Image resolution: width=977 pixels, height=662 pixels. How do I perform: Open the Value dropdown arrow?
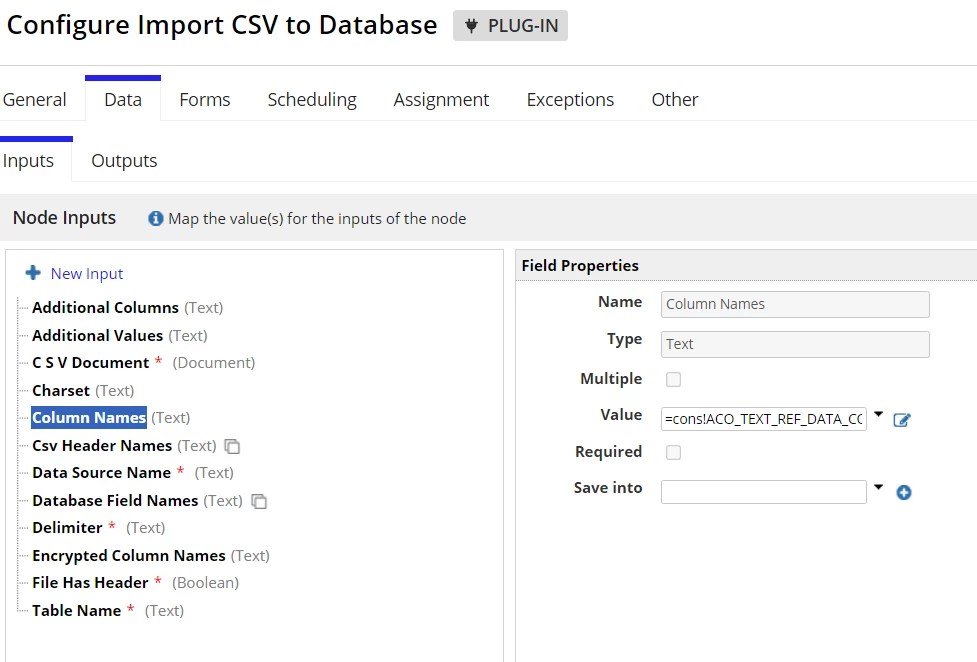pyautogui.click(x=879, y=414)
